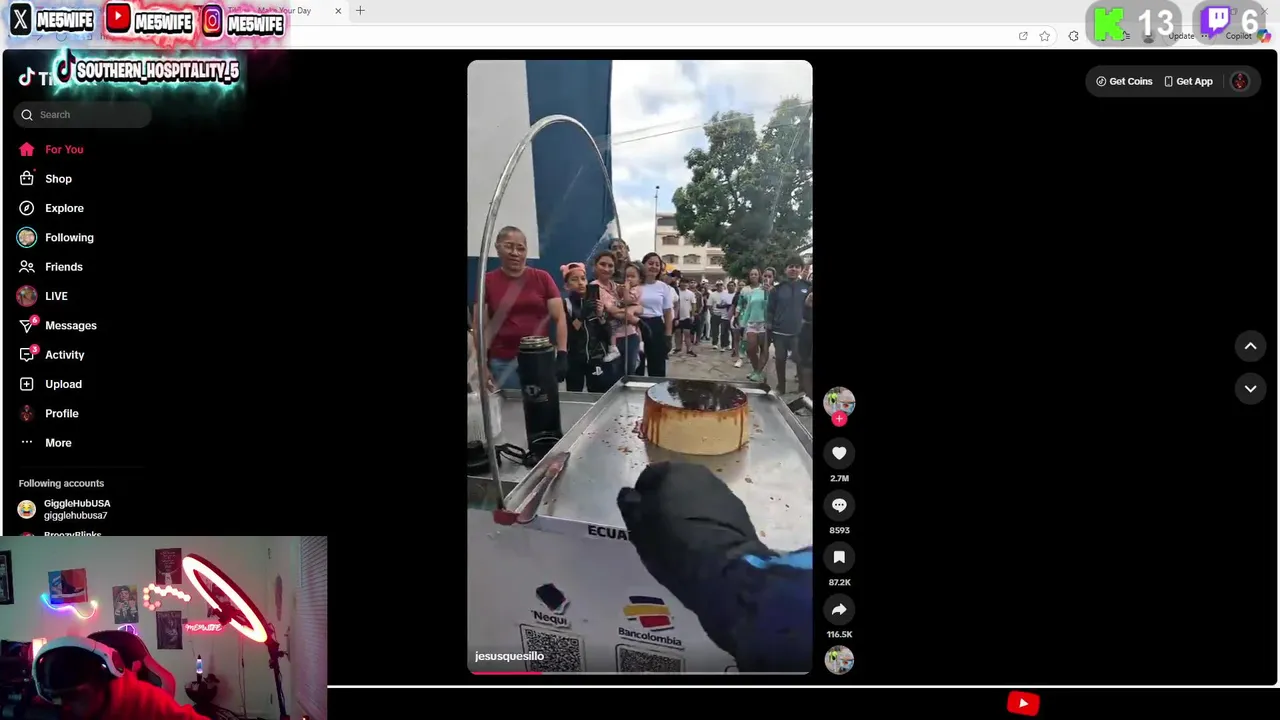Open comments with the 8593 bubble icon
This screenshot has width=1280, height=720.
[839, 505]
